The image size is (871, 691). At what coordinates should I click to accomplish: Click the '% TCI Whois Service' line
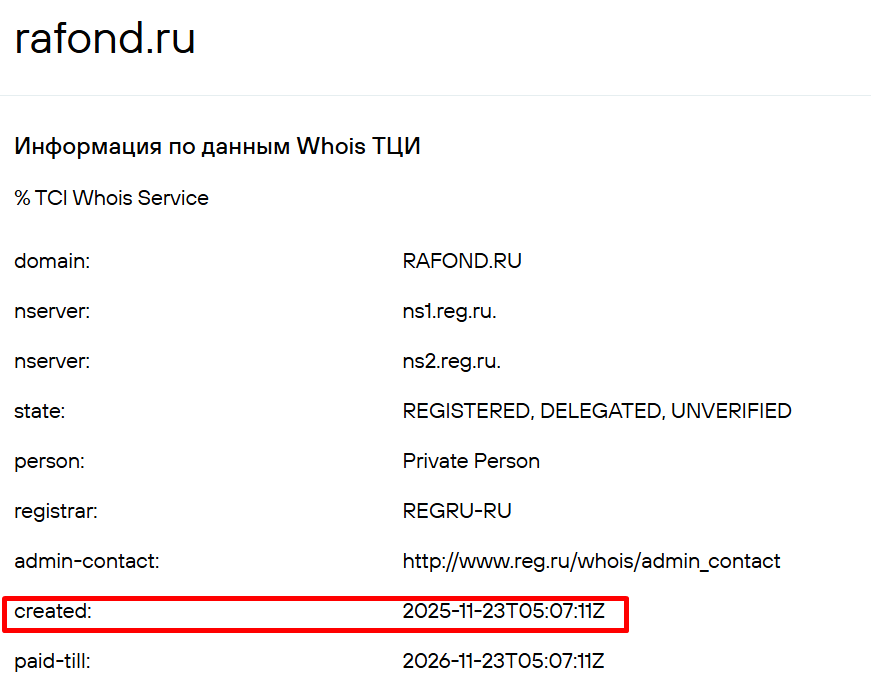click(x=111, y=198)
